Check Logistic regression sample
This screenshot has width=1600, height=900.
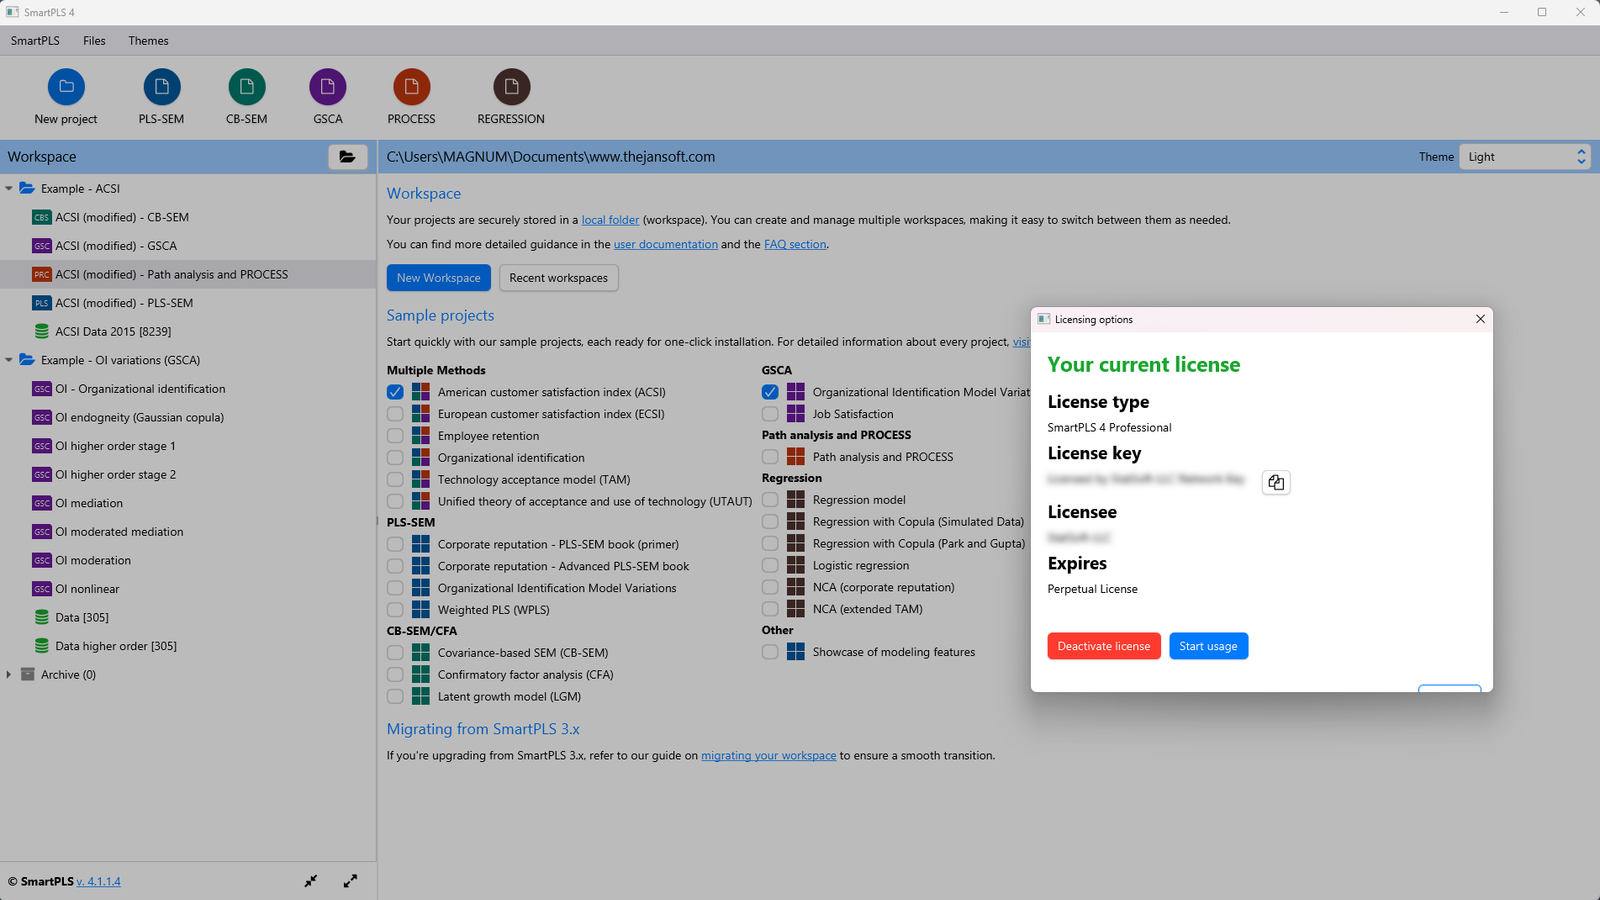[x=770, y=566]
